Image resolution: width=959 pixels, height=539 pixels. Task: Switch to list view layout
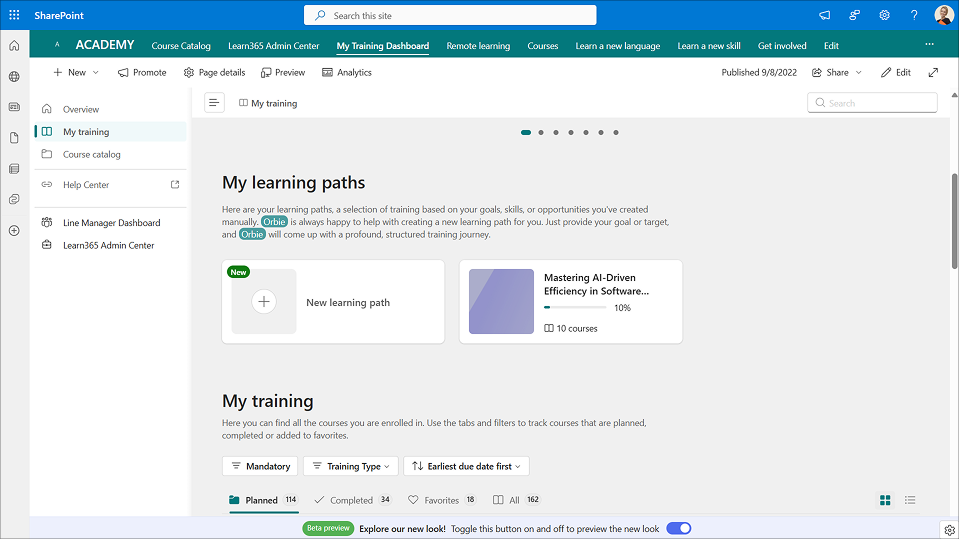point(910,500)
